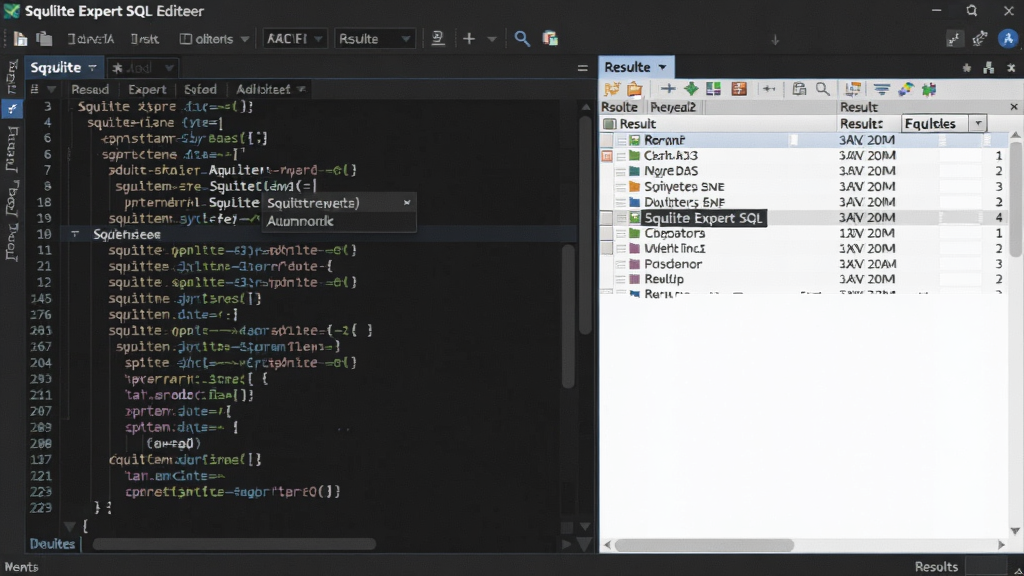Image resolution: width=1024 pixels, height=576 pixels.
Task: Open the Squulite tab dropdown arrow
Action: [x=92, y=68]
